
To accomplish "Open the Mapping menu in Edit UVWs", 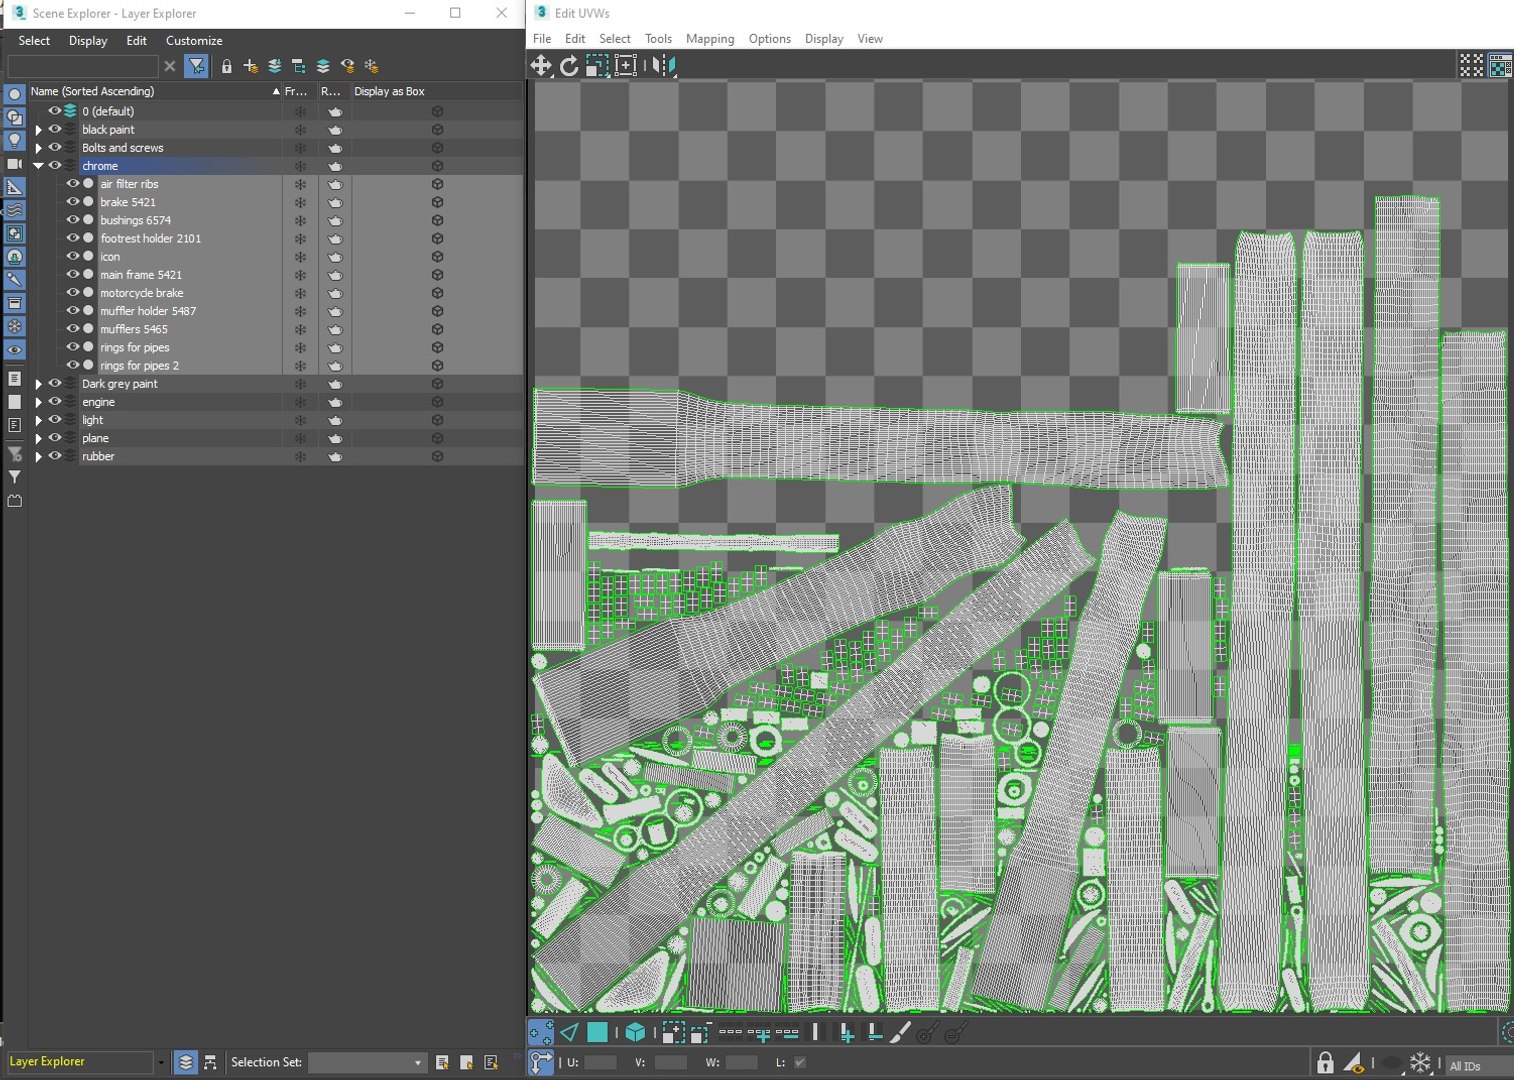I will (710, 39).
